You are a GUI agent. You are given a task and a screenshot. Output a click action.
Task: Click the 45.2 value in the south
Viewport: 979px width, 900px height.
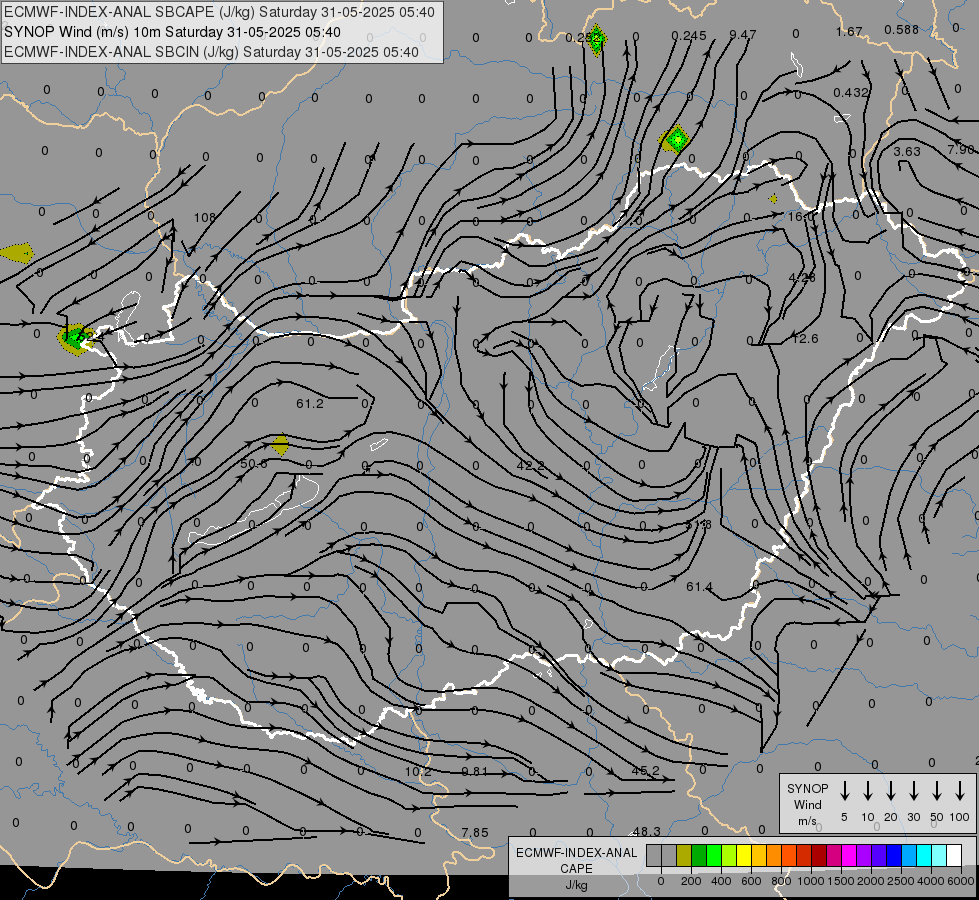646,770
